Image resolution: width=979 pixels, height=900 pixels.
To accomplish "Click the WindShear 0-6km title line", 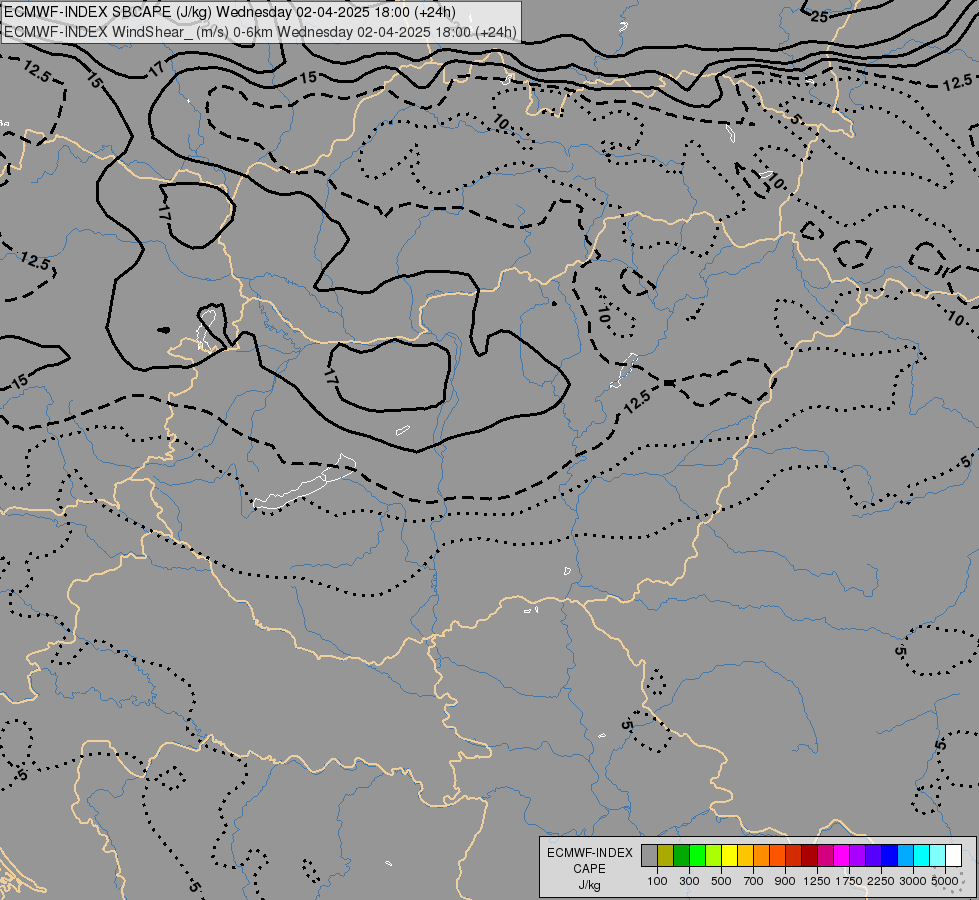I will (260, 32).
